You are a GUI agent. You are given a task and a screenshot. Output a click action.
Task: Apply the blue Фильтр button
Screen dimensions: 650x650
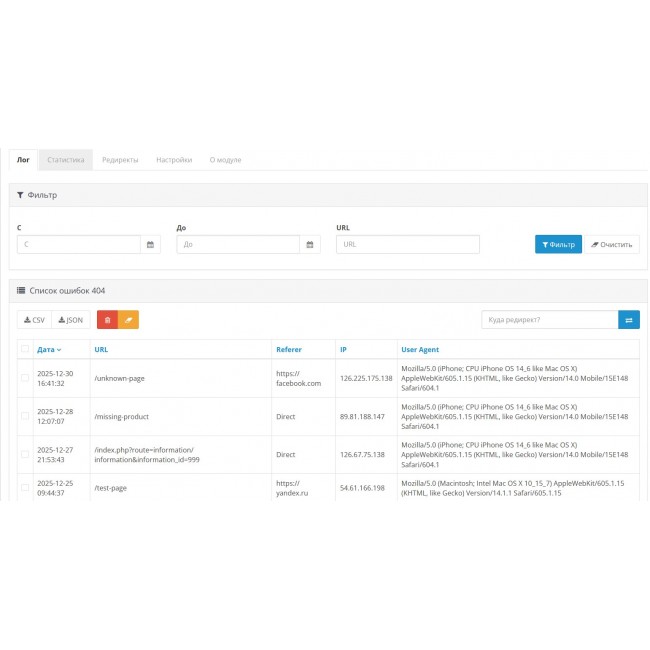tap(558, 244)
